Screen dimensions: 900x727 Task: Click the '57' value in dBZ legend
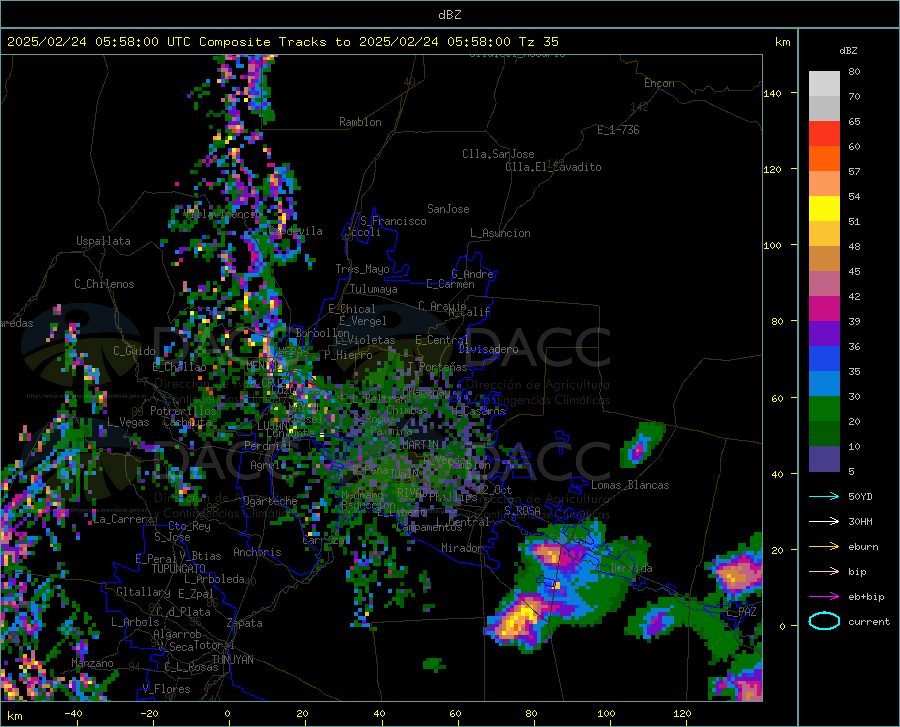(x=854, y=172)
